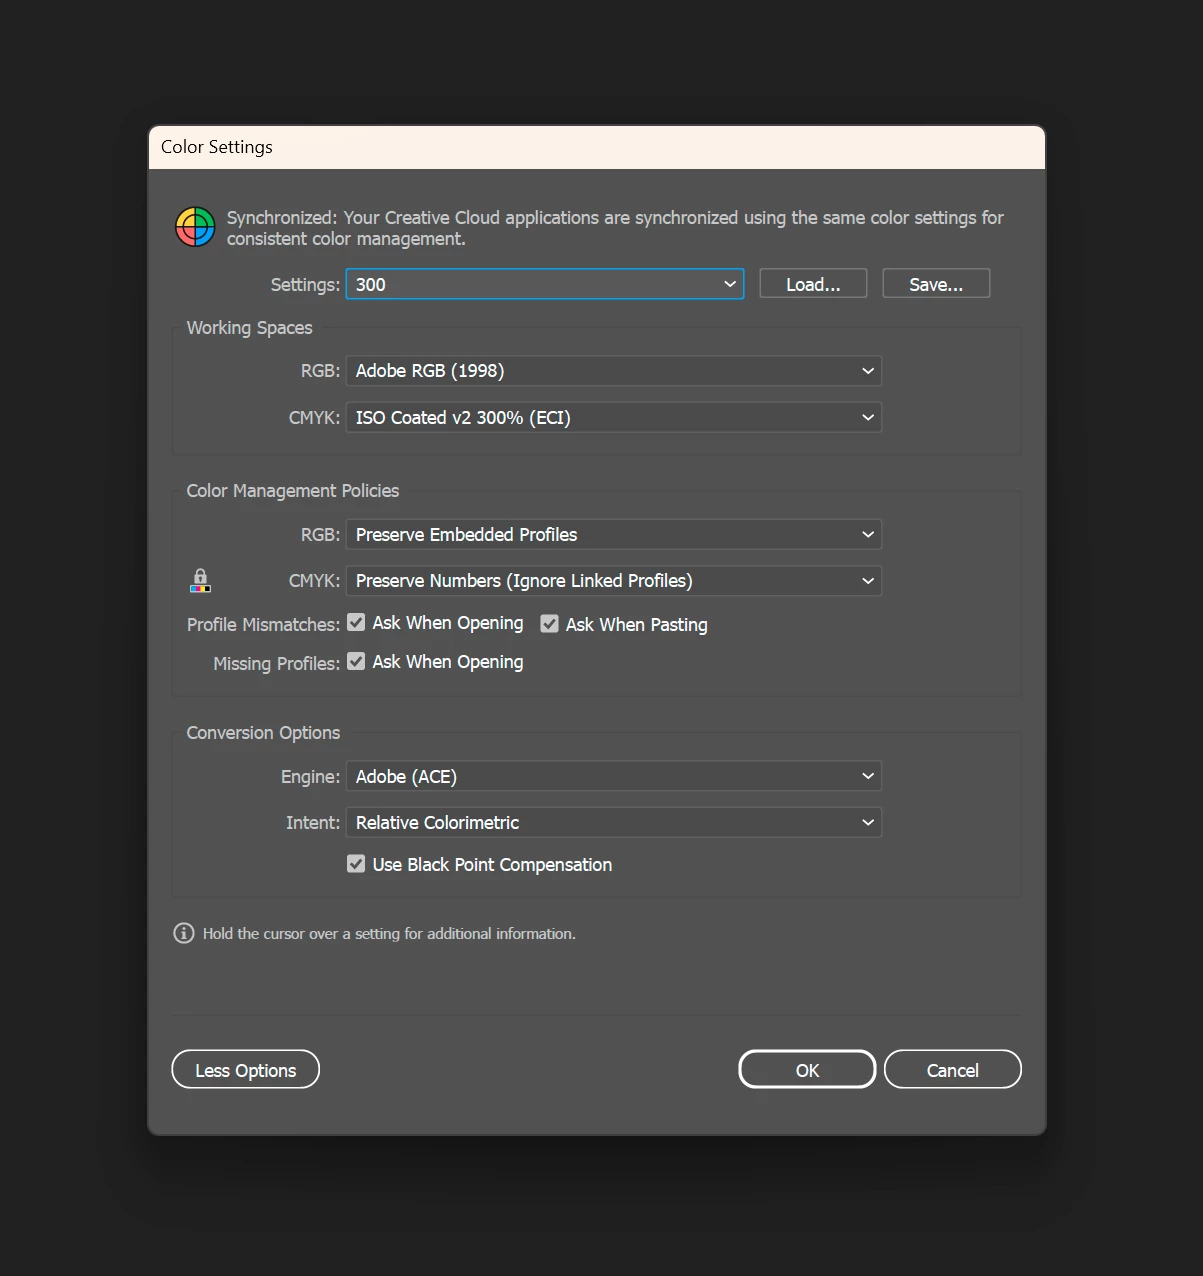Screen dimensions: 1203x1276
Task: Click the Working Spaces section heading
Action: tap(249, 328)
